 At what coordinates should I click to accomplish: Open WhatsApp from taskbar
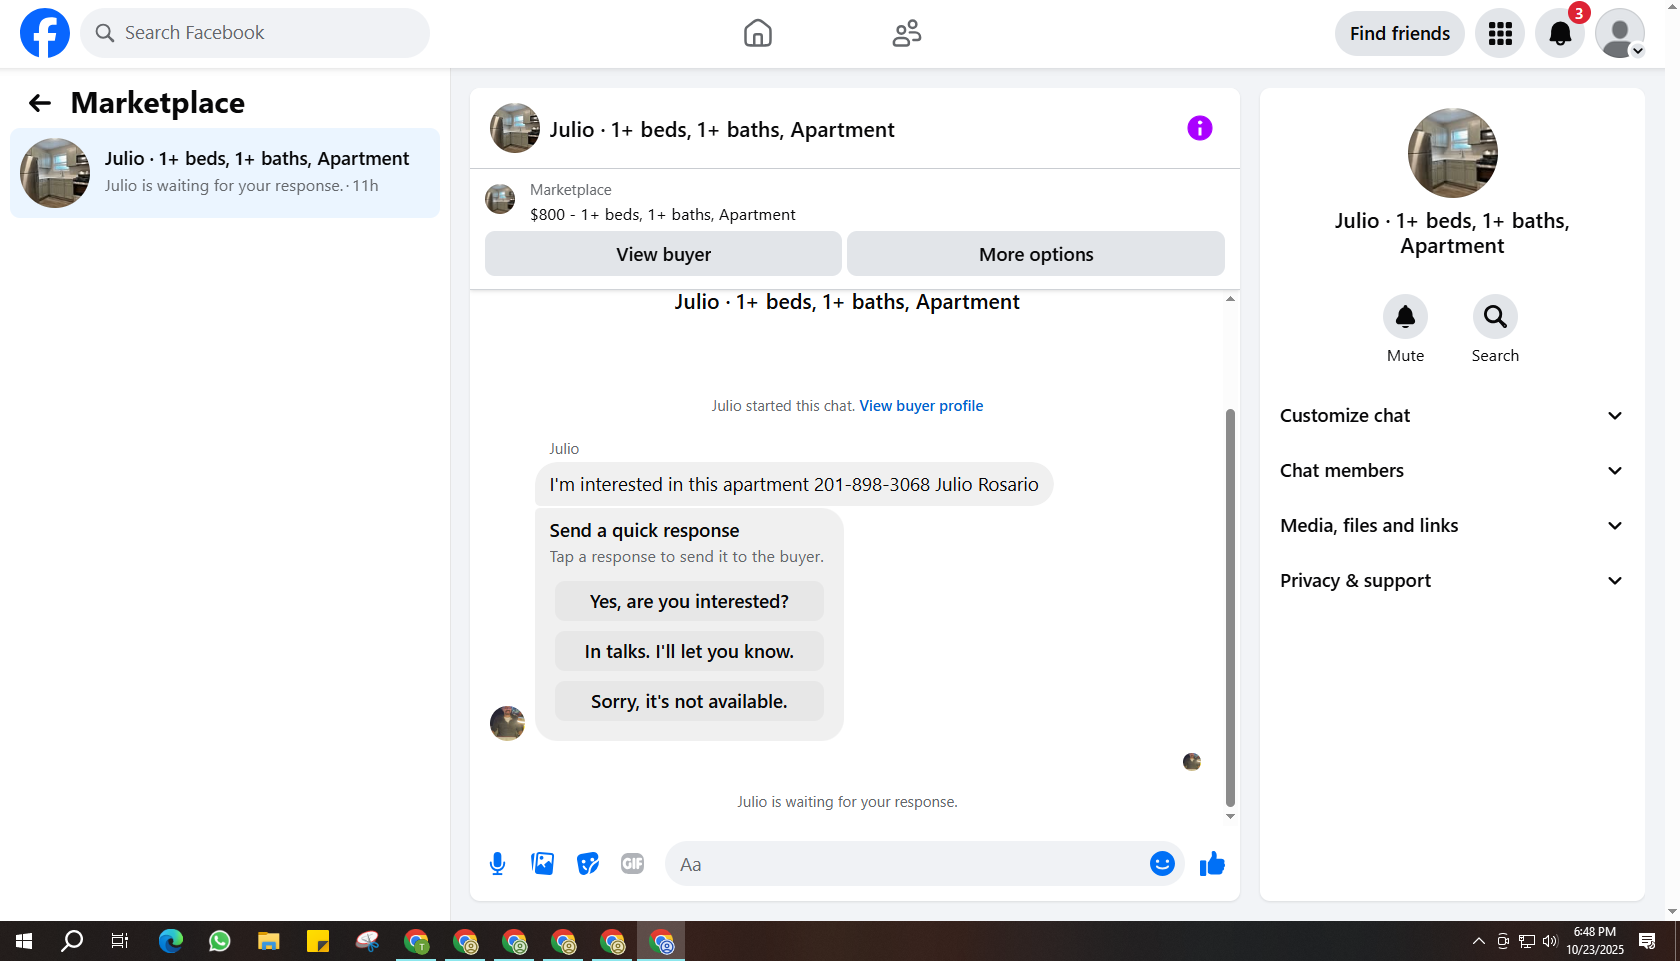[220, 941]
